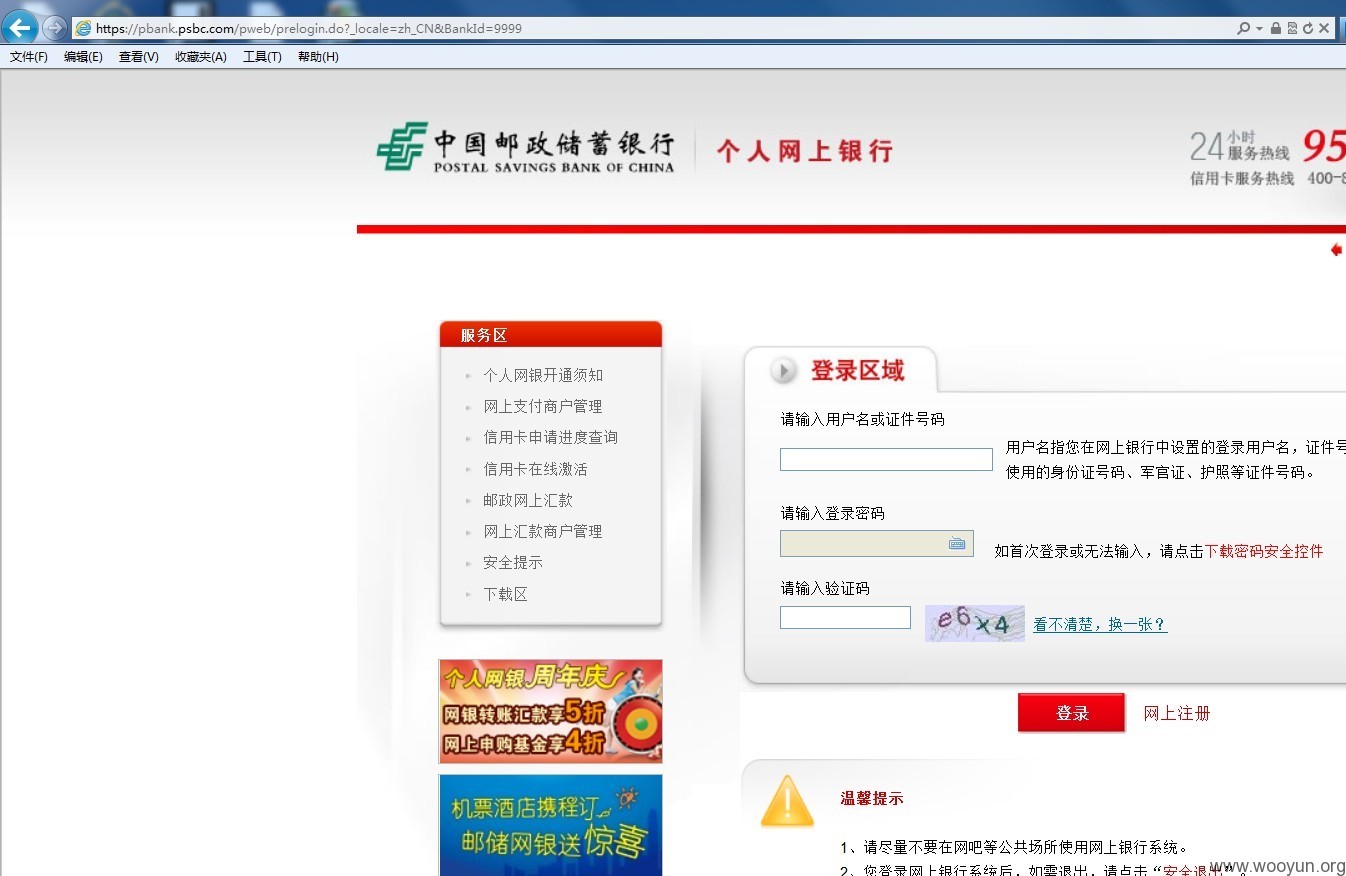This screenshot has width=1346, height=876.
Task: Open the 机票酒店携程订 promotion banner
Action: [550, 825]
